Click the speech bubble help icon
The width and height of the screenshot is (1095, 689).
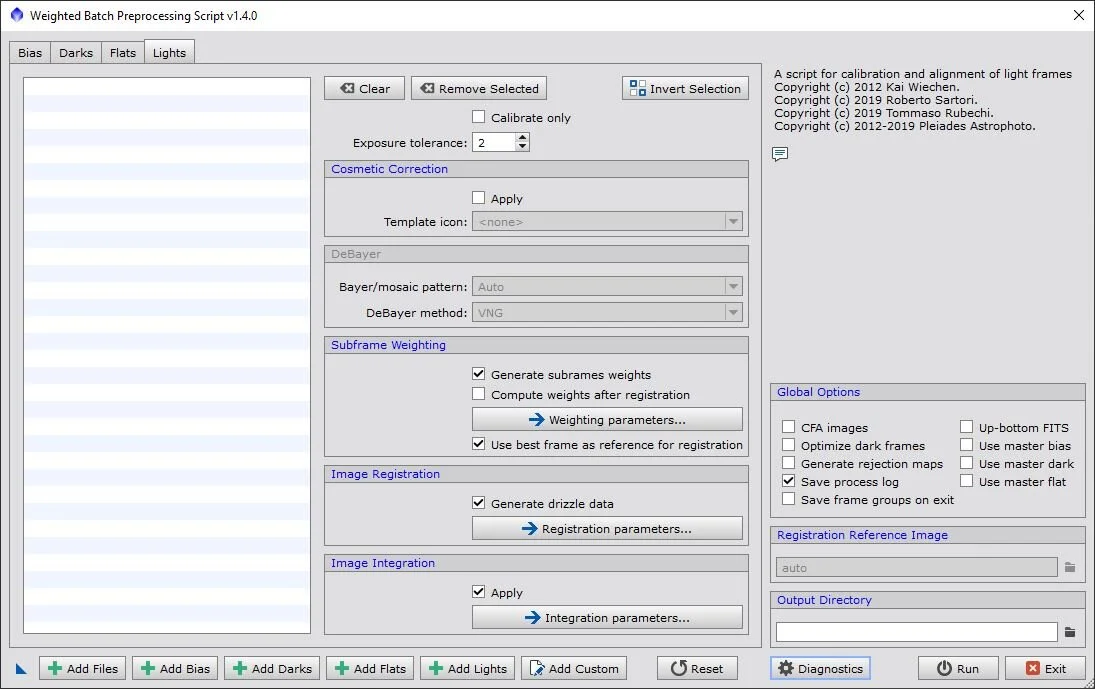(780, 154)
